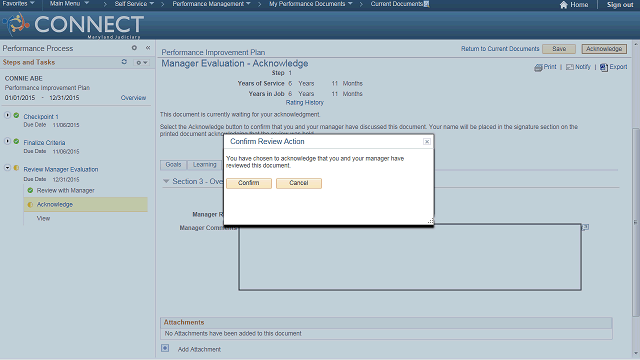
Task: Click Checkpoint 1 green status icon
Action: coord(16,116)
